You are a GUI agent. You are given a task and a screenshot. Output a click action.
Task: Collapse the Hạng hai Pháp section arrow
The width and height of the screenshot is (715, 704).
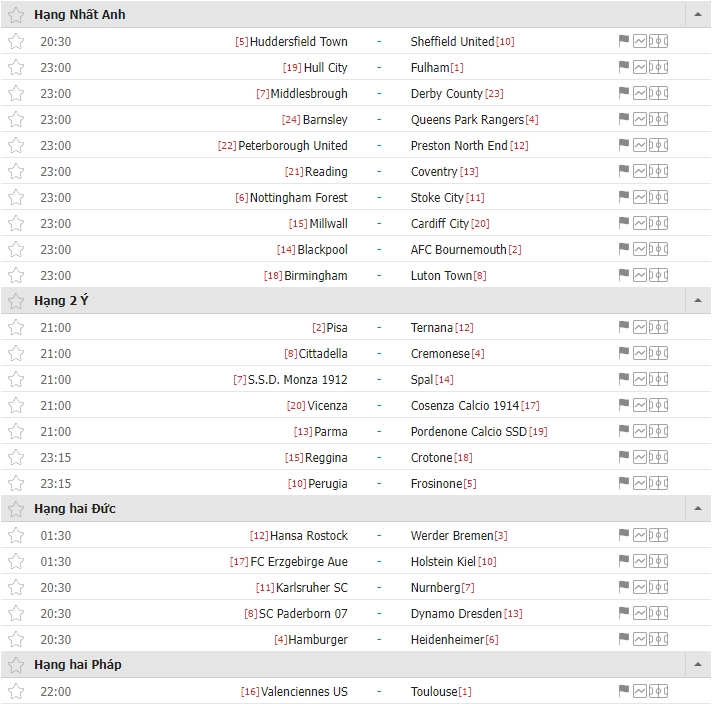click(697, 665)
